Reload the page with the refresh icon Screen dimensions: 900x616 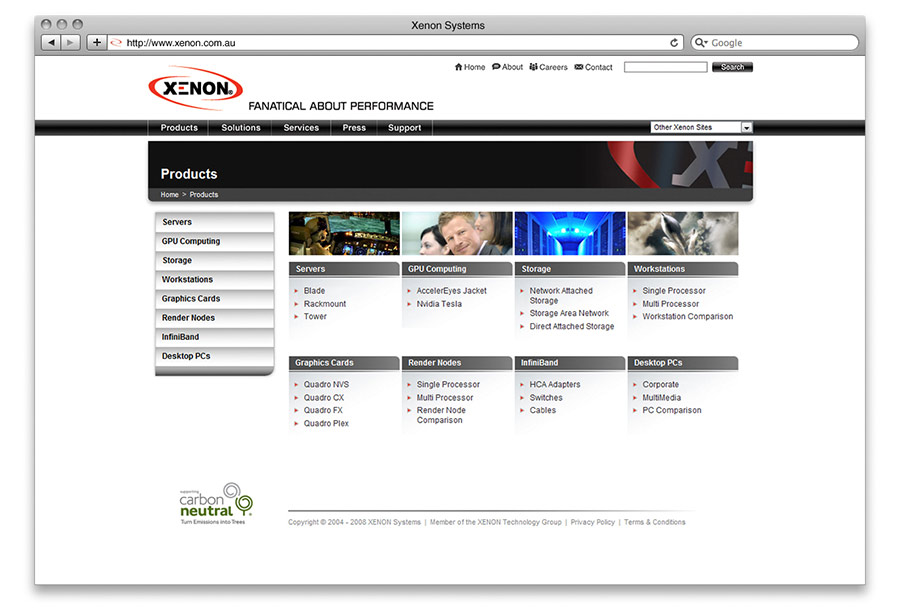[x=674, y=43]
